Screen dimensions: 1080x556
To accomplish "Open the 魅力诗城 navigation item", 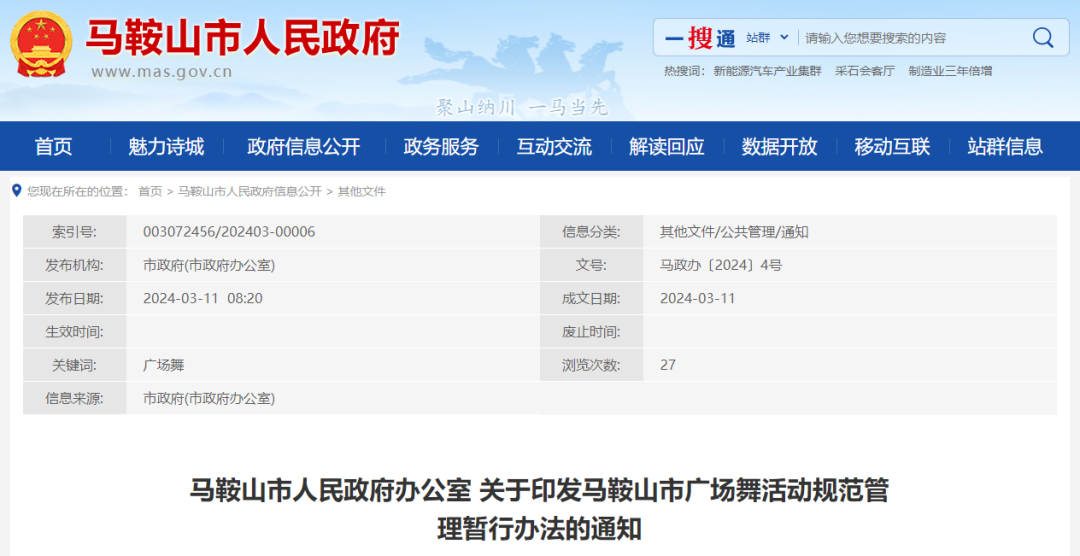I will [166, 146].
